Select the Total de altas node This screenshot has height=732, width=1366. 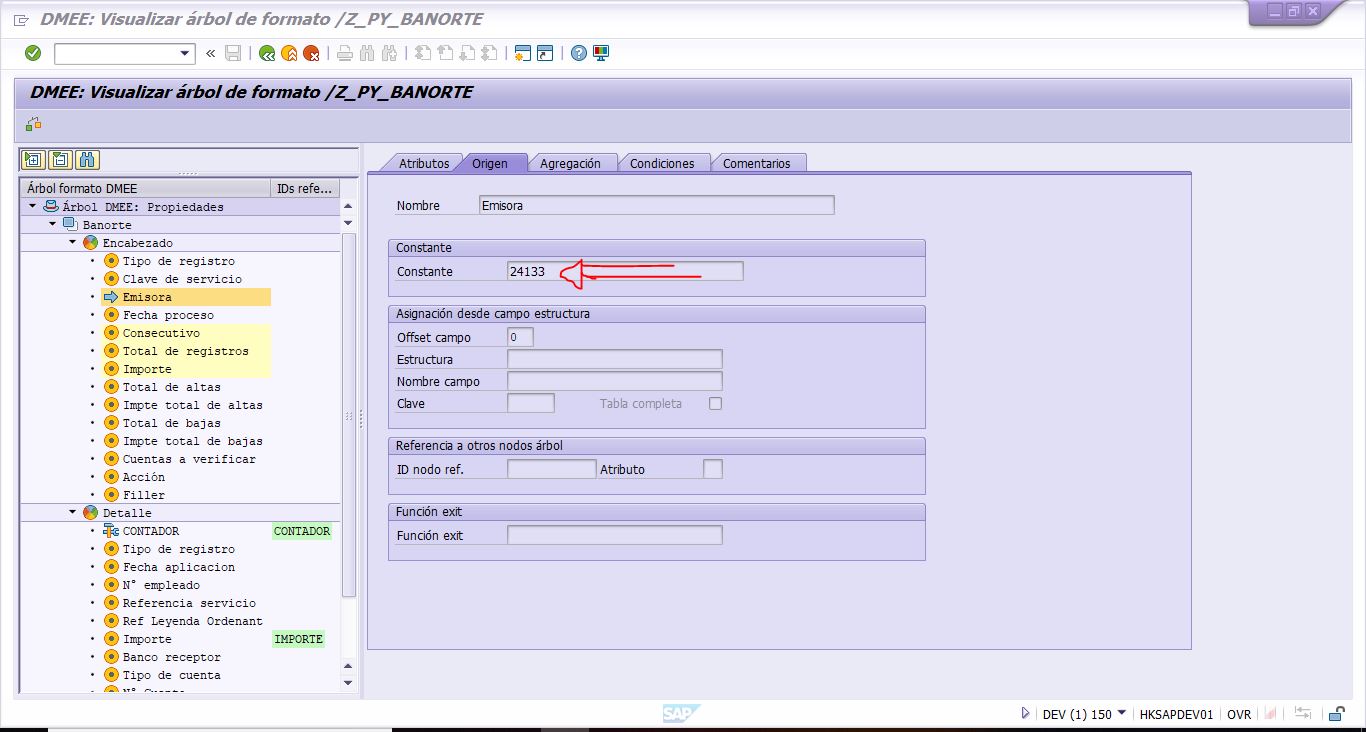click(x=171, y=387)
